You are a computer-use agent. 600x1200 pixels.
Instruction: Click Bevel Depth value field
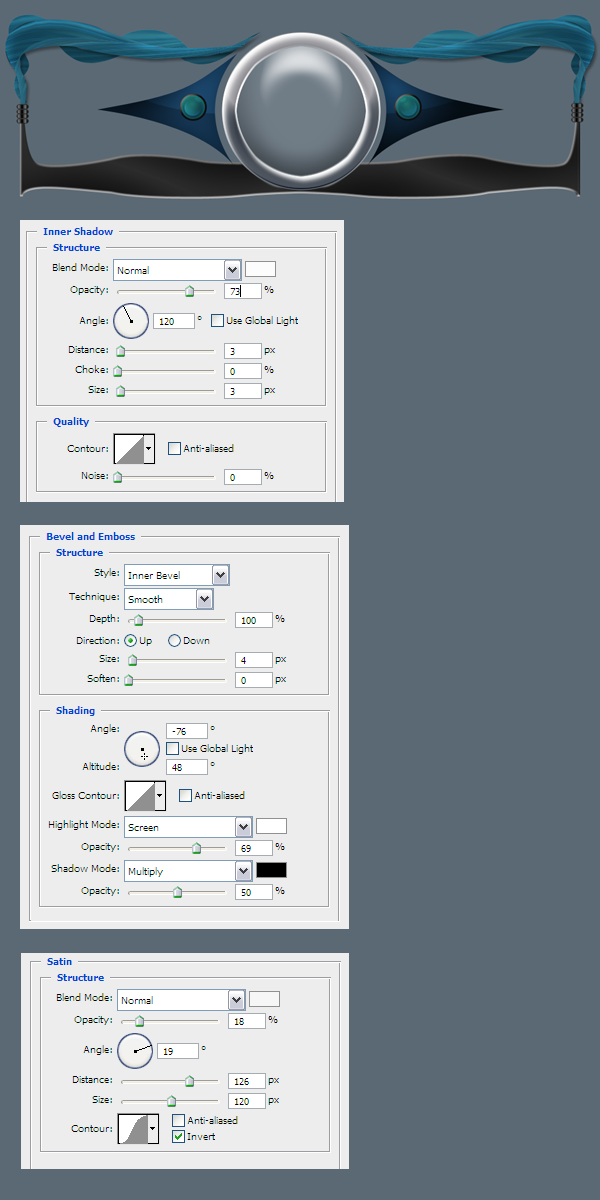tap(254, 620)
